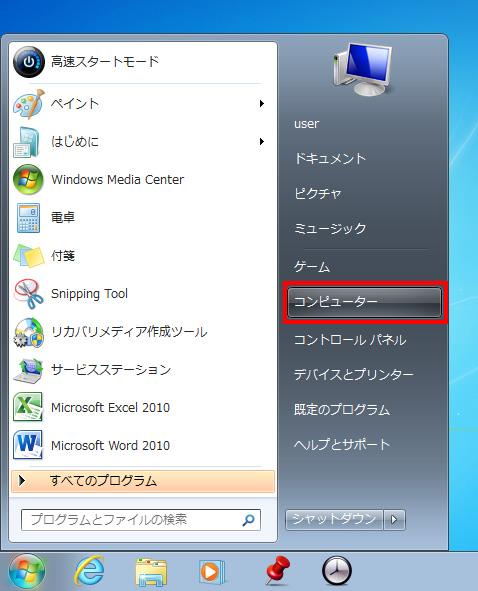Launch Windows Media Center icon
Screen dimensions: 478x591
[28, 179]
